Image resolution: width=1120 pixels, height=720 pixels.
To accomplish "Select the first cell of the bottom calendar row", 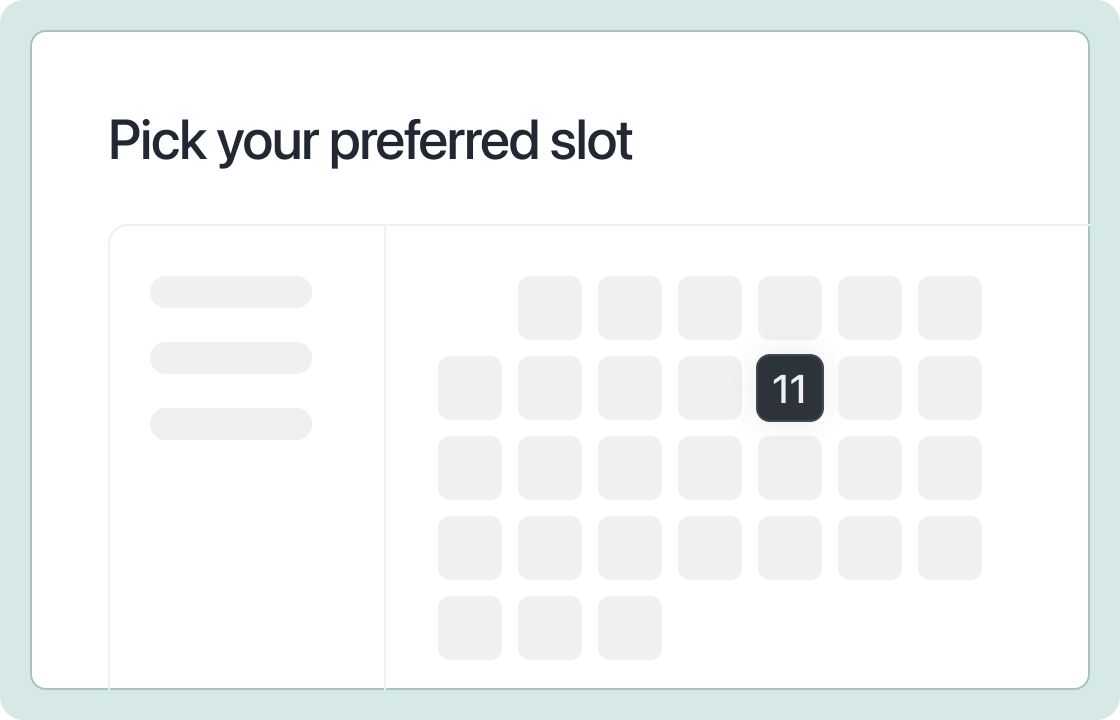I will click(470, 628).
